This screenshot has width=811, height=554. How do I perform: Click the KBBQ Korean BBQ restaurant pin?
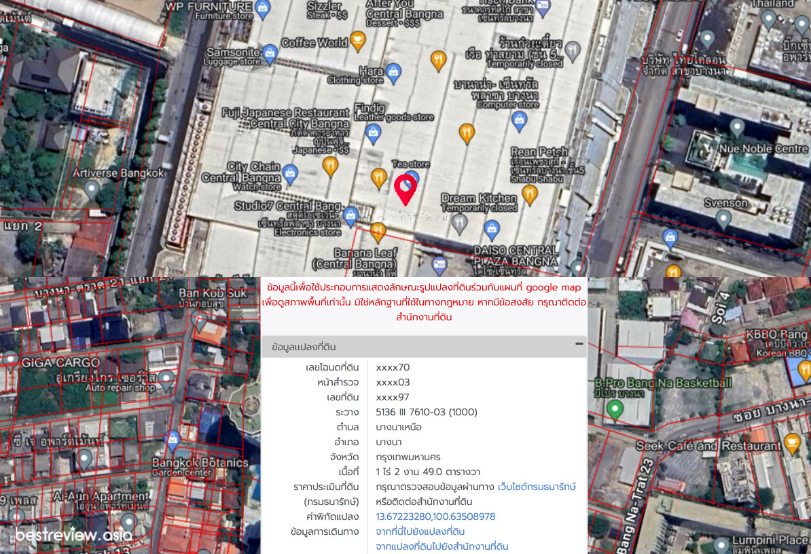coord(804,369)
